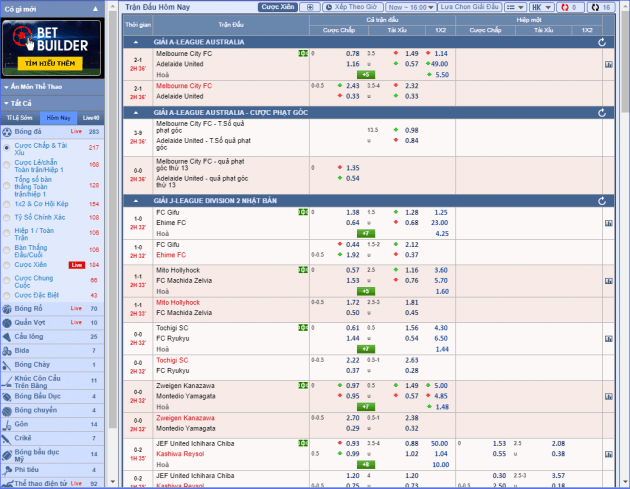Click live stream icon for Melbourne City FC

(303, 53)
